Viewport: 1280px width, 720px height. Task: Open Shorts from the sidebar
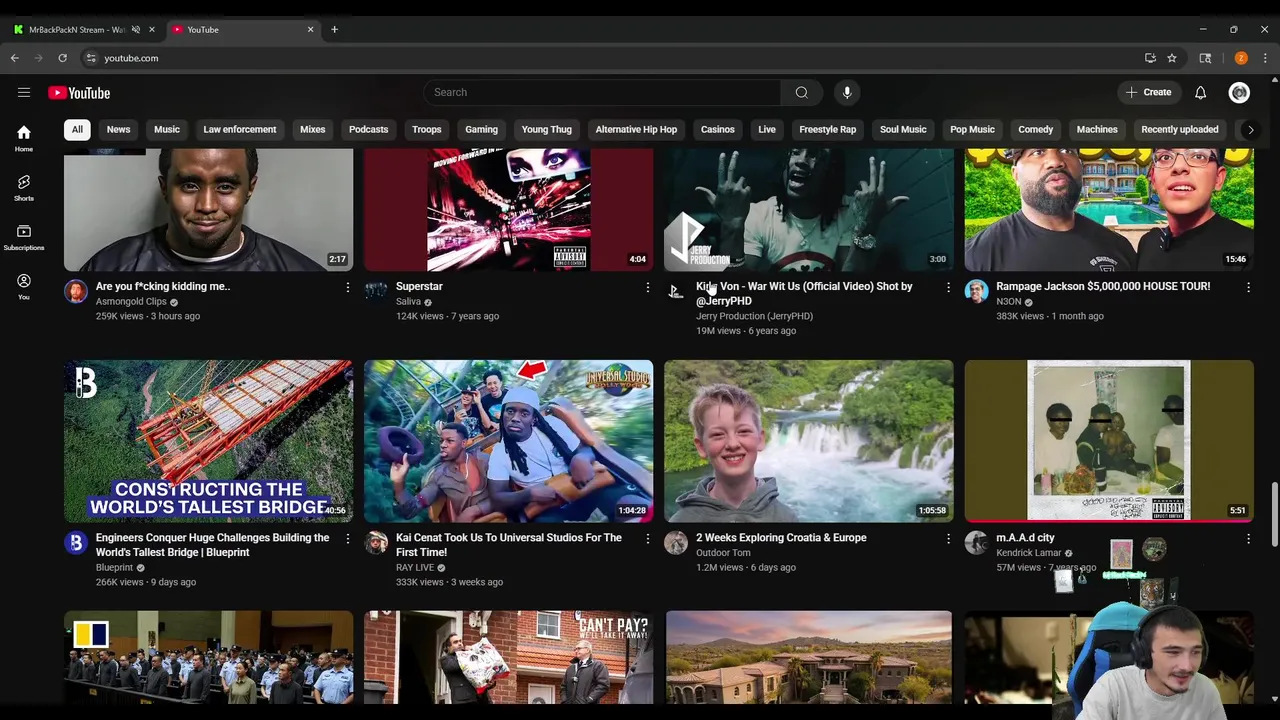24,187
